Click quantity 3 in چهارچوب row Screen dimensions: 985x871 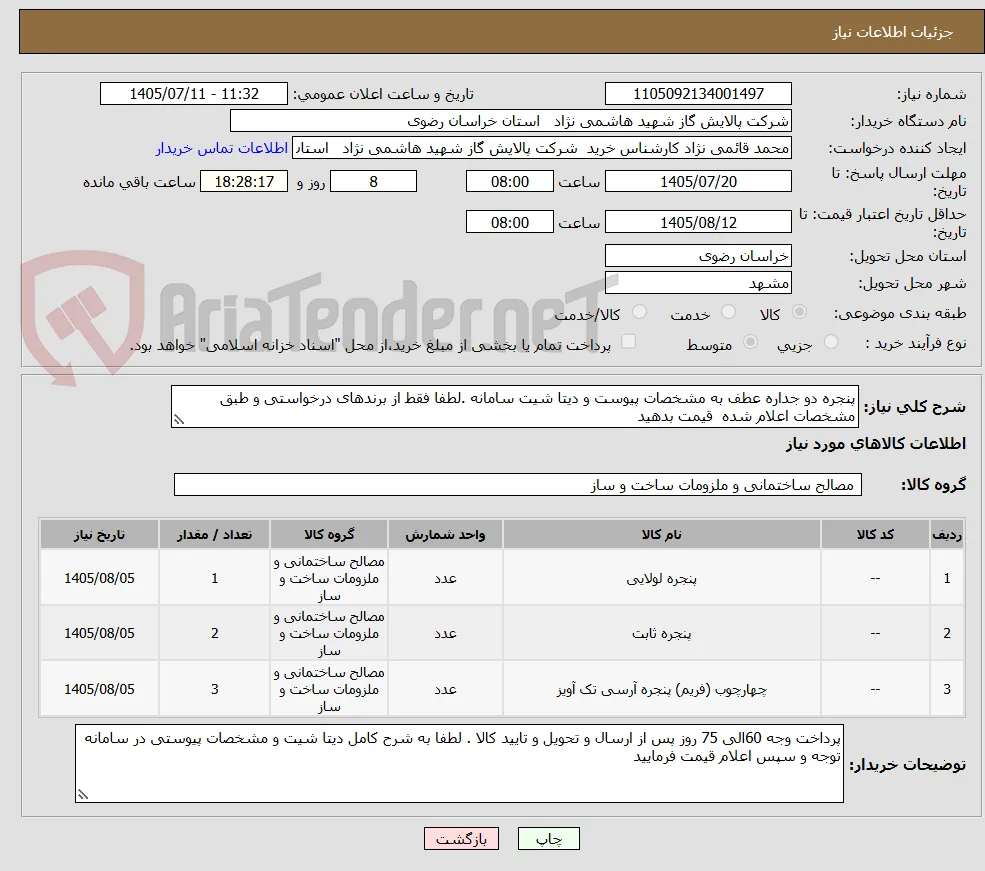pos(214,690)
